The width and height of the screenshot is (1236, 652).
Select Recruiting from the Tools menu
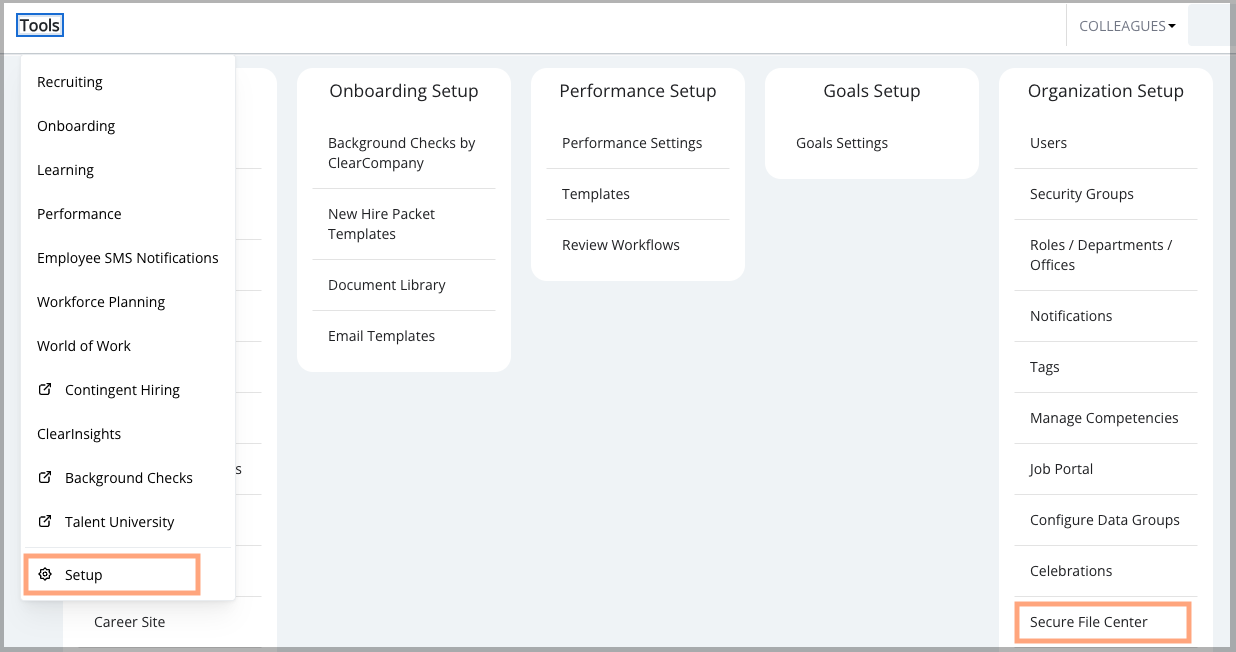point(70,82)
